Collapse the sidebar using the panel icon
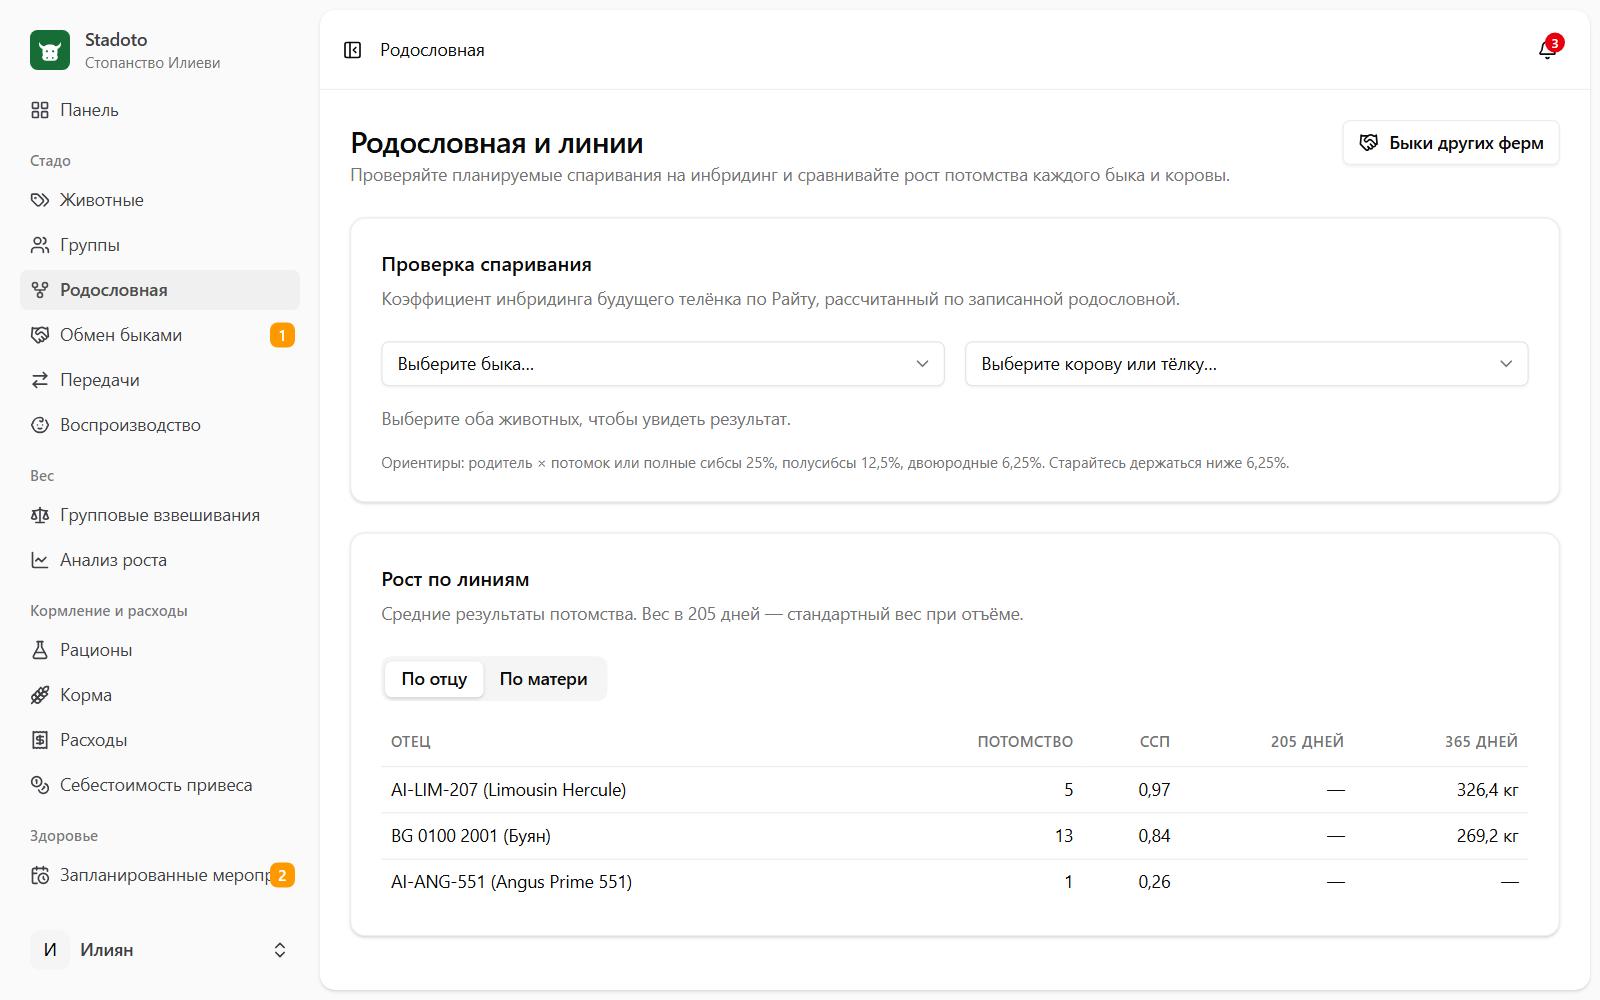 [352, 50]
